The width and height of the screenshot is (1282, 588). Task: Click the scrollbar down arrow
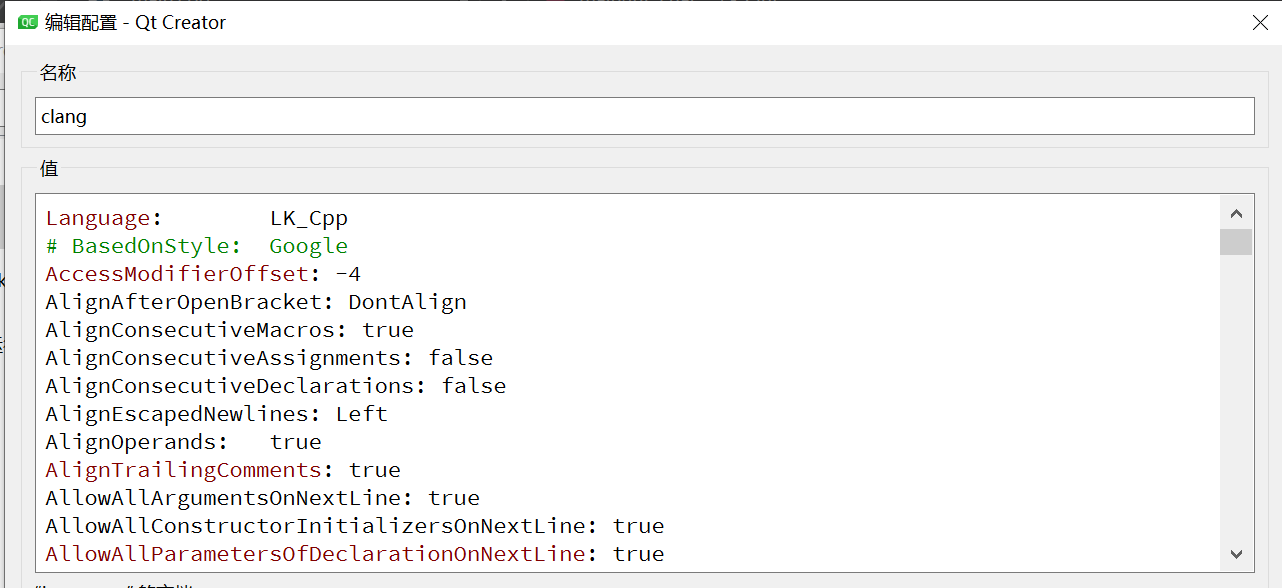(1236, 553)
